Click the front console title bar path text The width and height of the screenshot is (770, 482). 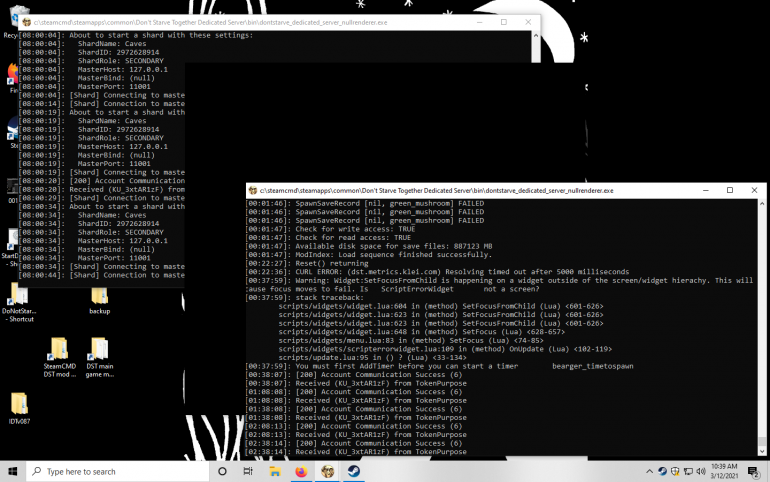tap(436, 190)
